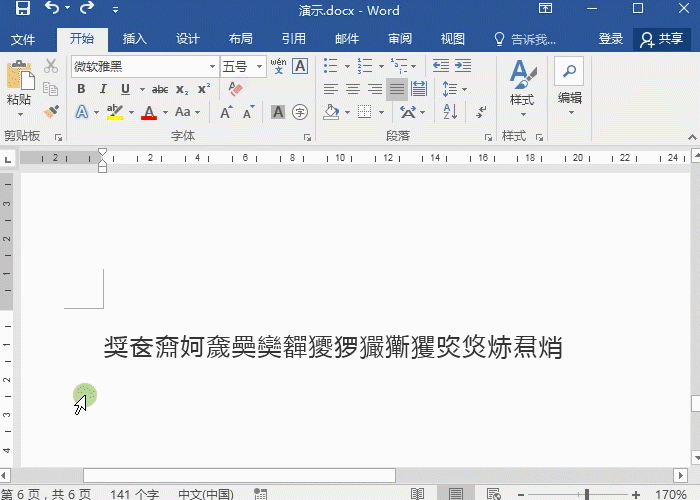Apply distributed alignment icon
The width and height of the screenshot is (700, 500).
(419, 89)
